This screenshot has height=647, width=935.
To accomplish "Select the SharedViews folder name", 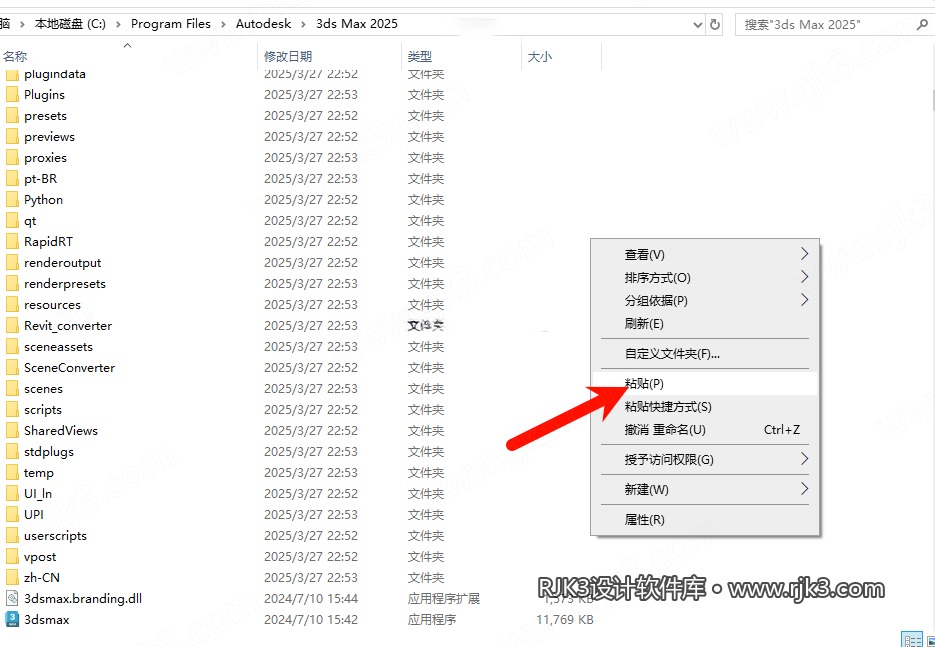I will pos(61,431).
